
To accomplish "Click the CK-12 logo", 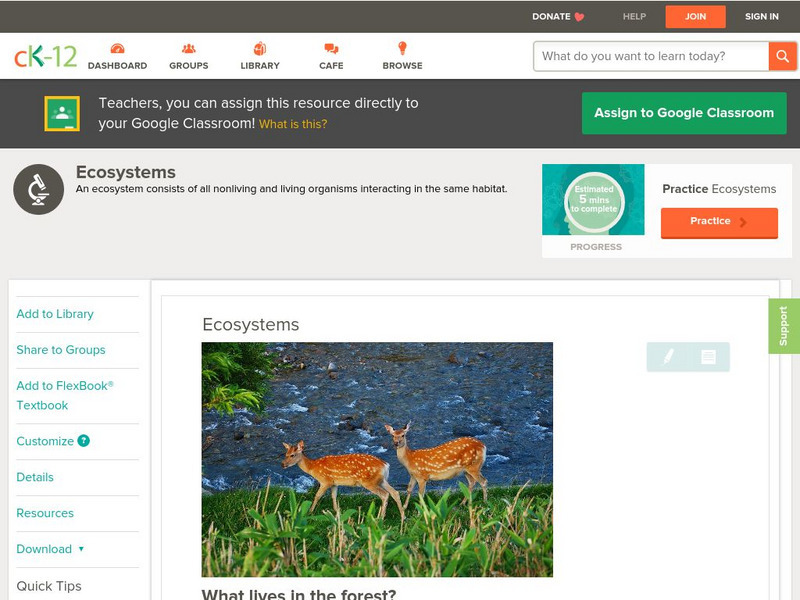I will pyautogui.click(x=45, y=56).
